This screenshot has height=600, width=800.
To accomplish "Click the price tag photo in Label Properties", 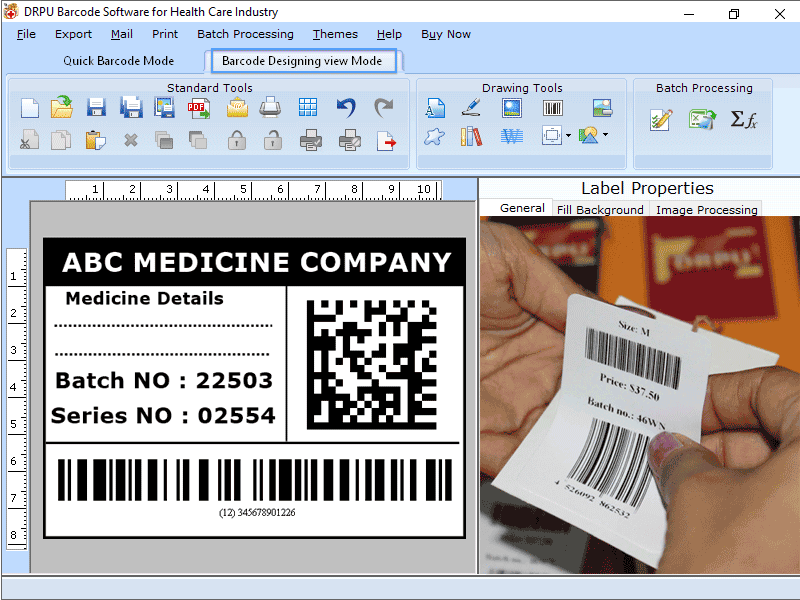I will [640, 395].
